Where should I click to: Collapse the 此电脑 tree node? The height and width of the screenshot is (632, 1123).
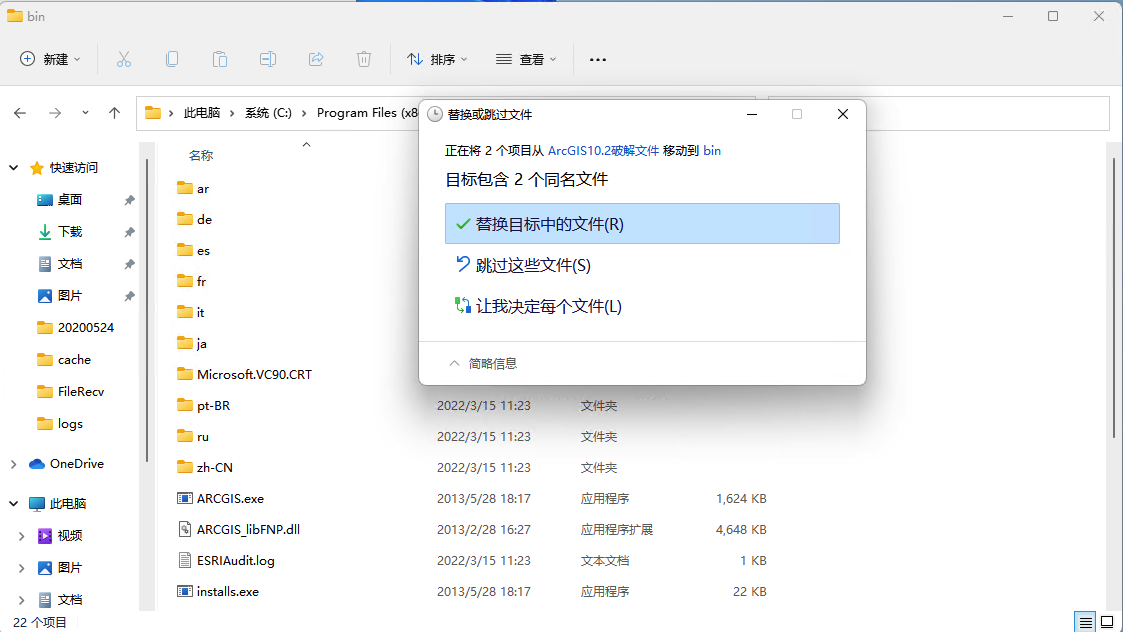click(x=14, y=504)
